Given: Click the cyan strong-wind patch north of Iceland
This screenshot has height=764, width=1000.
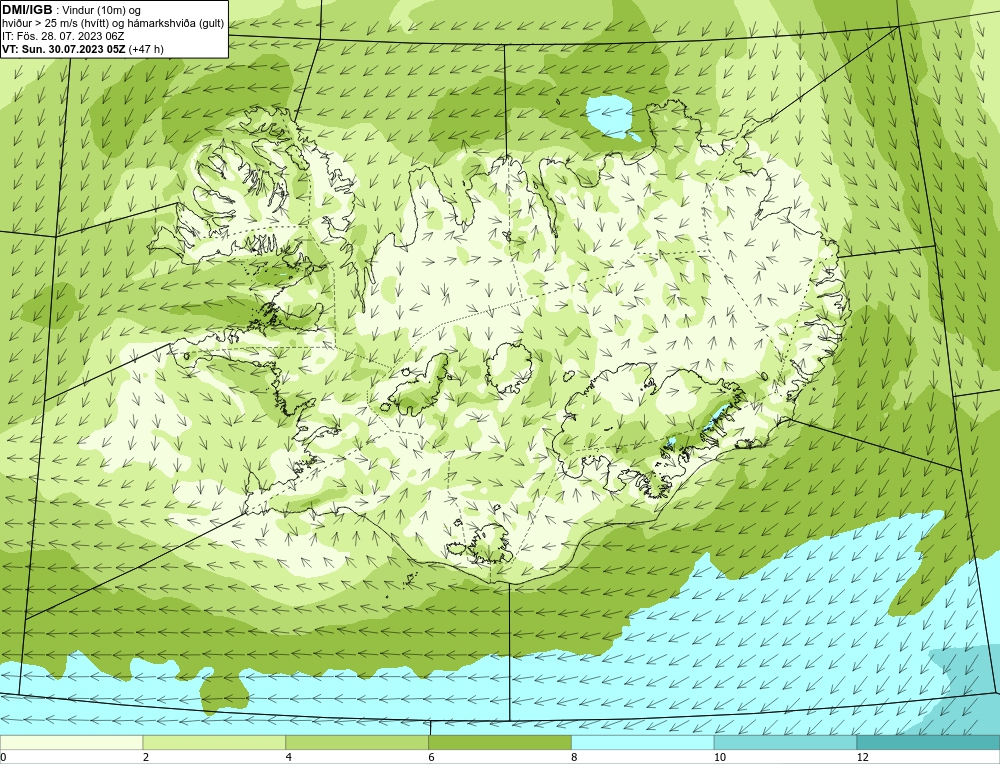Looking at the screenshot, I should [x=611, y=118].
